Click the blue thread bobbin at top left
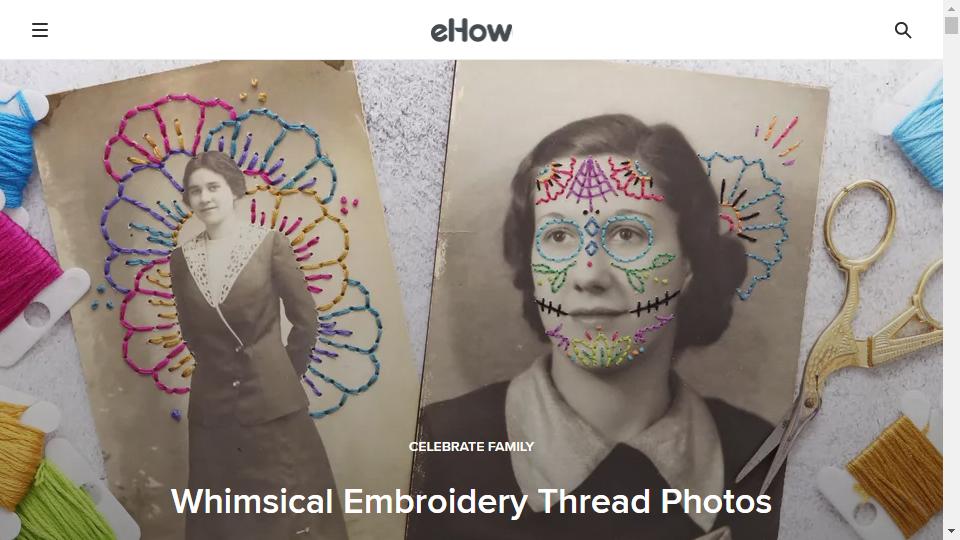 coord(18,138)
